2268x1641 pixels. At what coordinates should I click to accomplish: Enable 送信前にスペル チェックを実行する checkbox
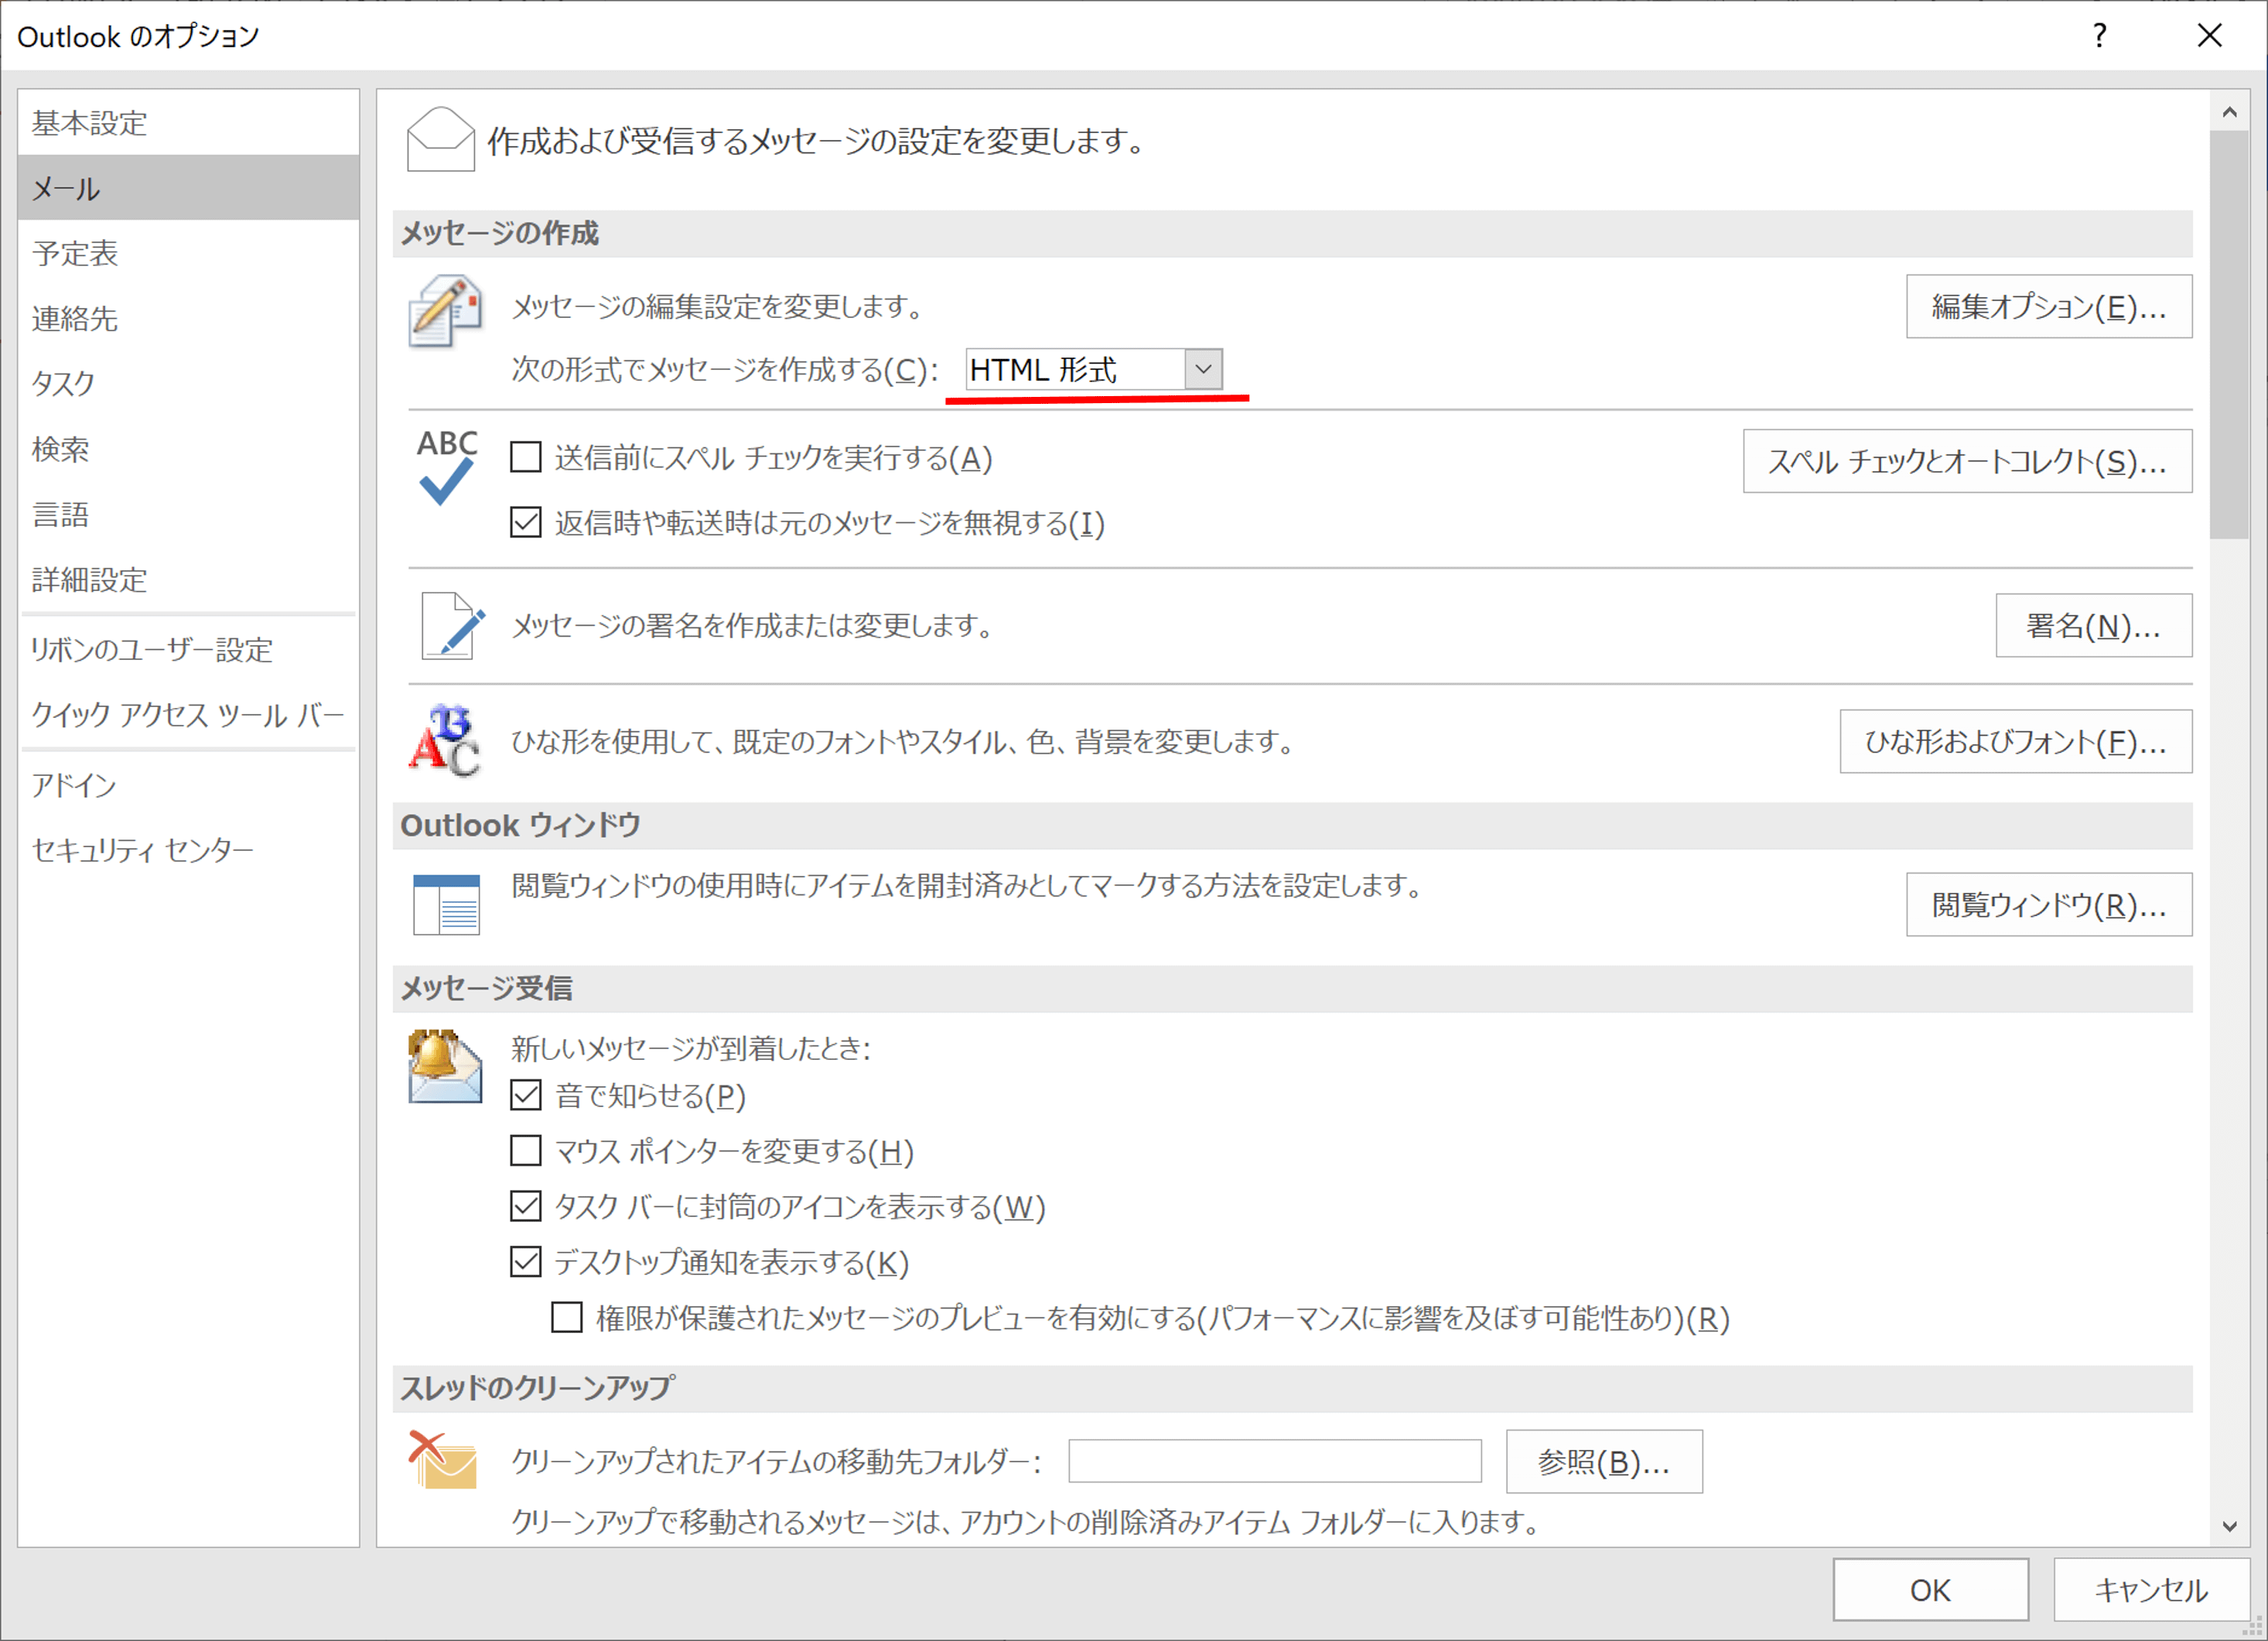tap(526, 458)
